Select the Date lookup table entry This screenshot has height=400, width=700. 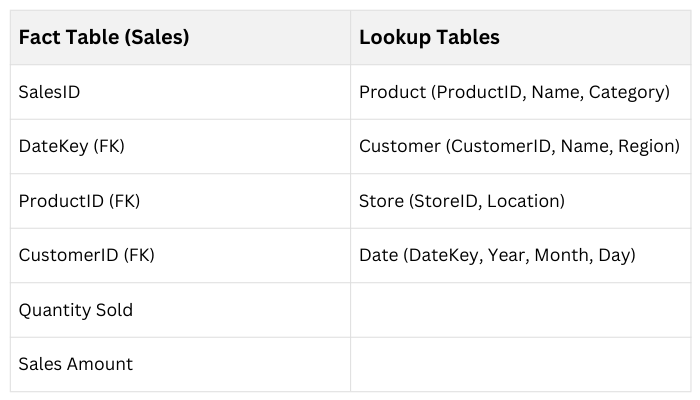[497, 255]
